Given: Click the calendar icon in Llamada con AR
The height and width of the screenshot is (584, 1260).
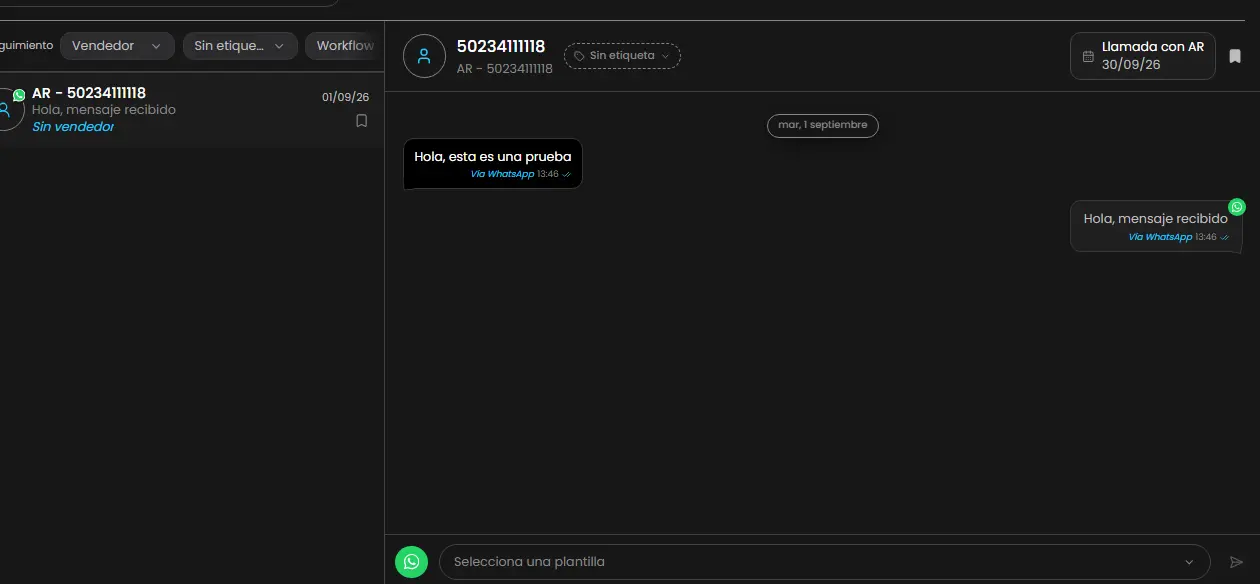Looking at the screenshot, I should pyautogui.click(x=1088, y=56).
